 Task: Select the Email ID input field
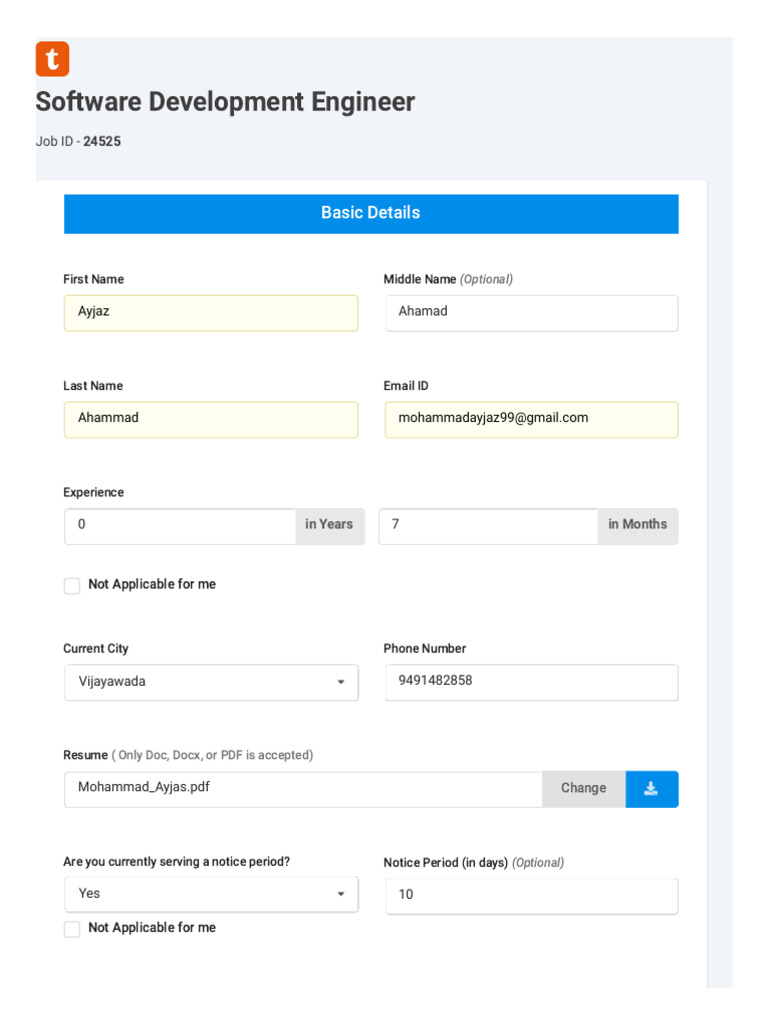(531, 420)
